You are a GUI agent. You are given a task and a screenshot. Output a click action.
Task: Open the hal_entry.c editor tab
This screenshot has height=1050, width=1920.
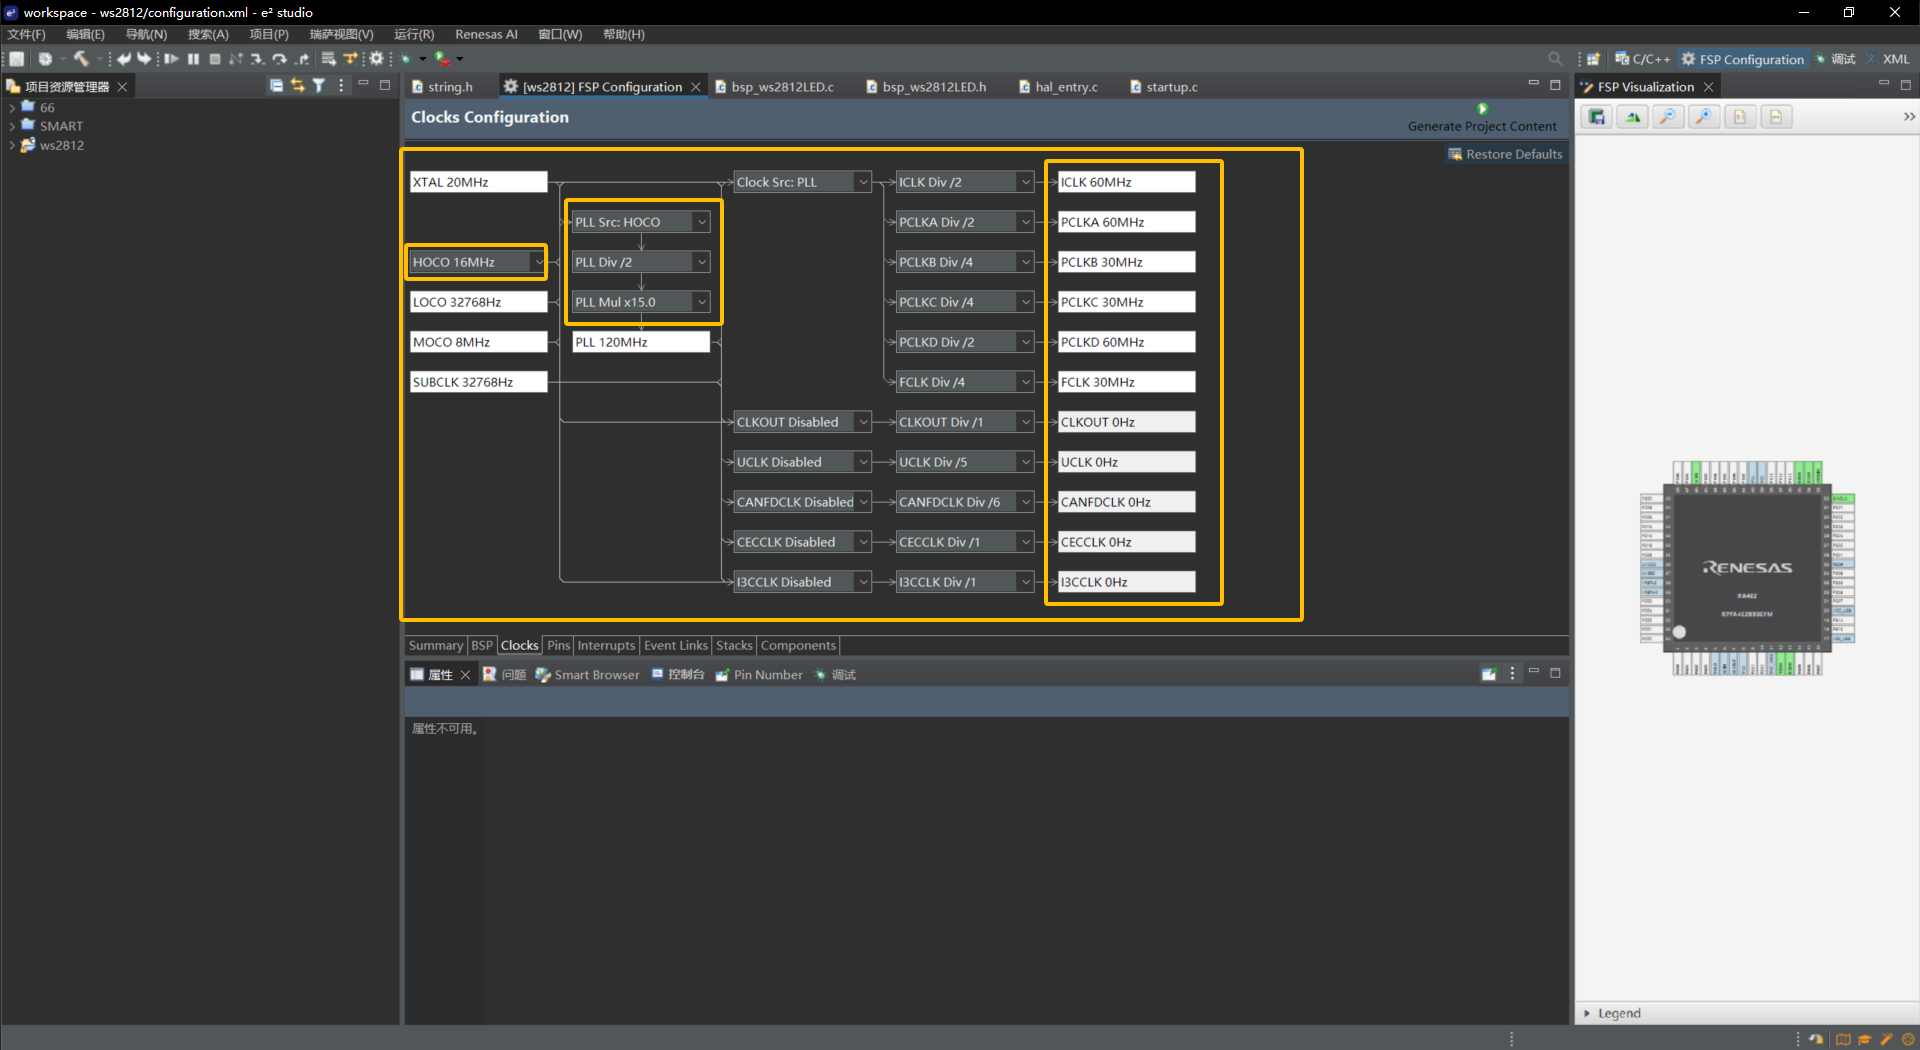point(1058,87)
